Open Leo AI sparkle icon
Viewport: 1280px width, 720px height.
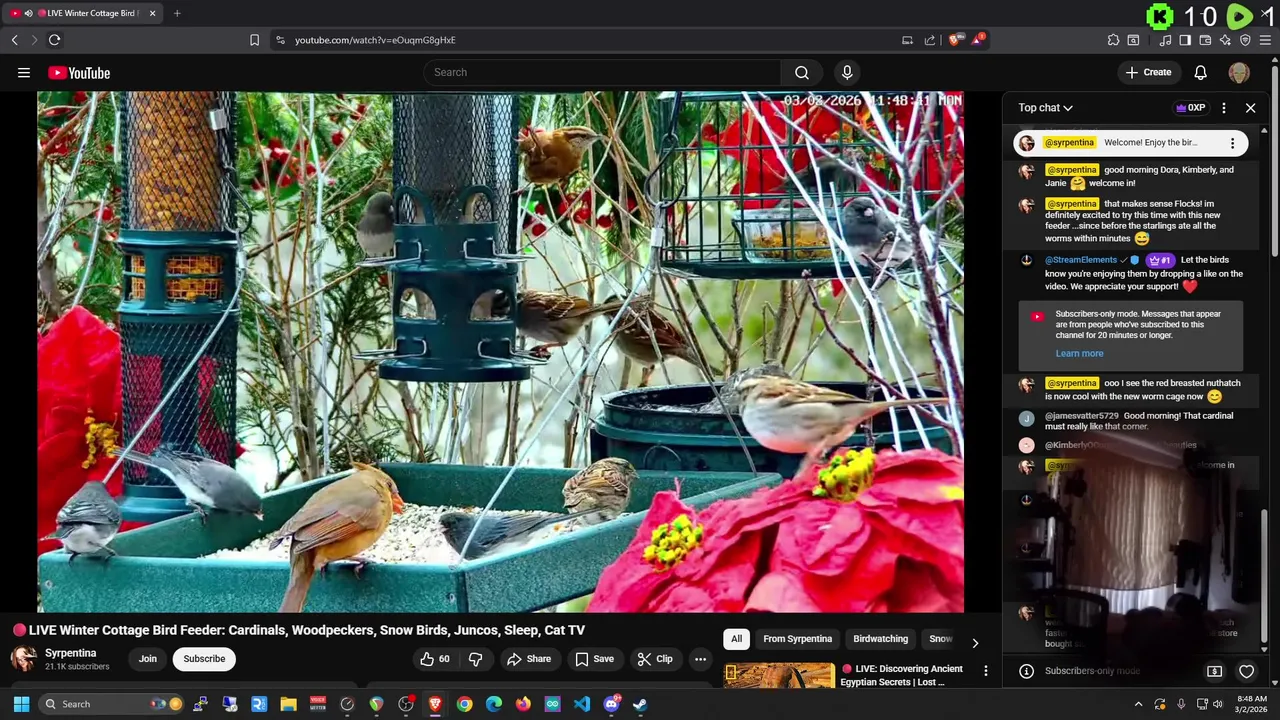pyautogui.click(x=1225, y=40)
